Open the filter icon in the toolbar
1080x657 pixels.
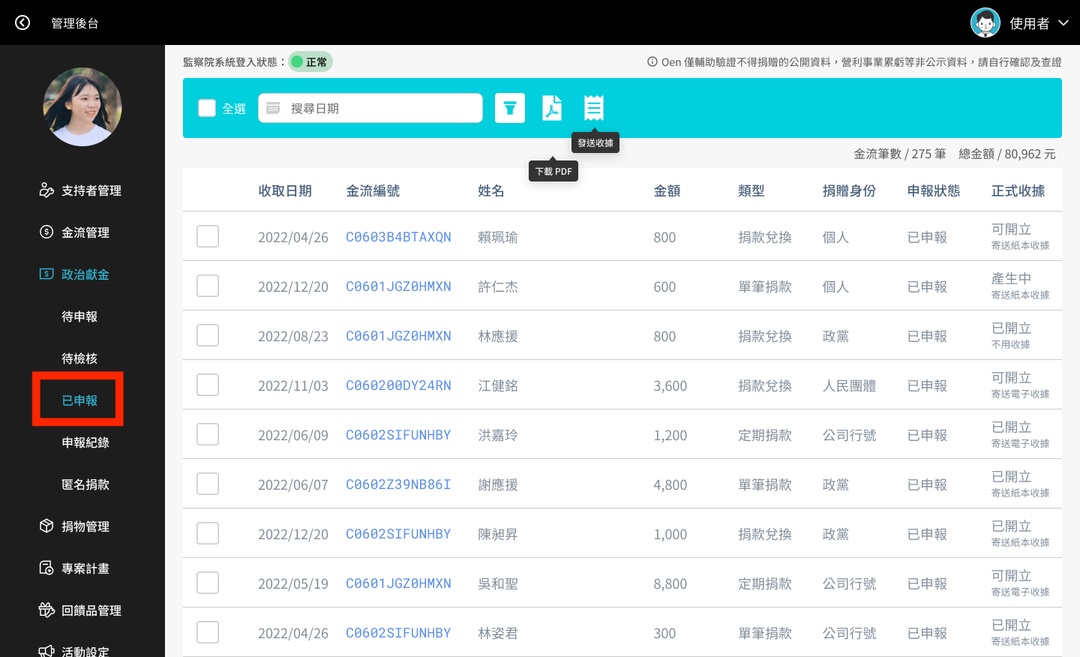click(x=510, y=110)
